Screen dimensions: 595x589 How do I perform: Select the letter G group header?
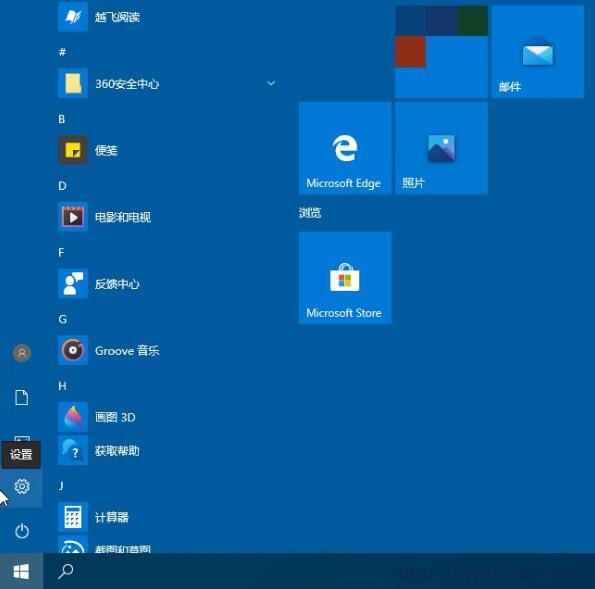(x=63, y=319)
